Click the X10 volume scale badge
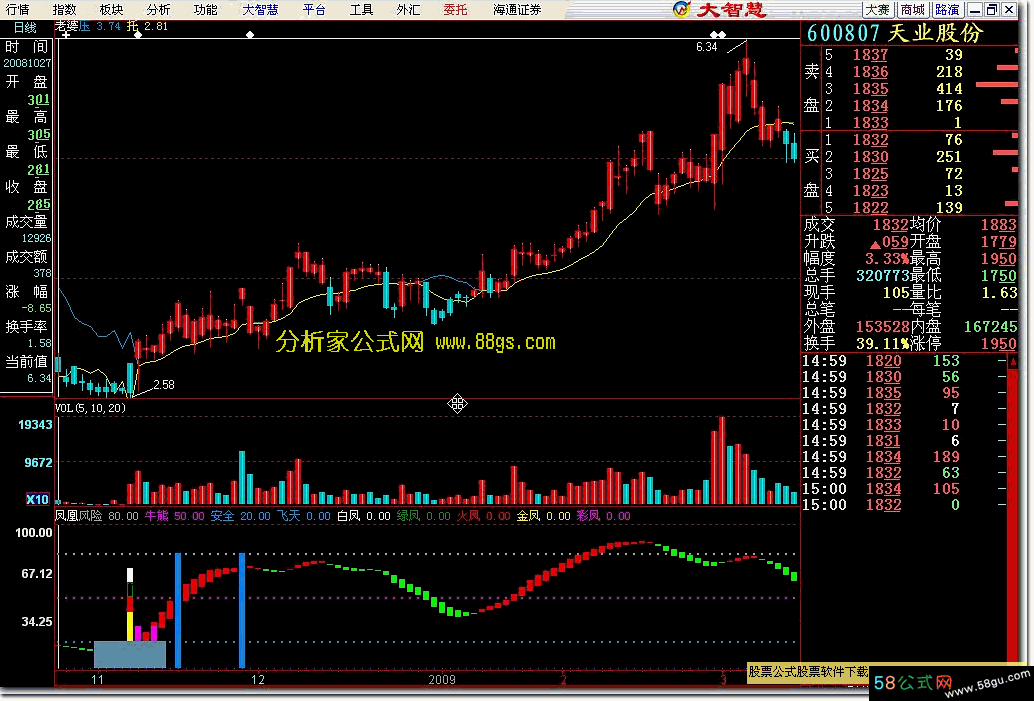This screenshot has width=1034, height=701. [x=38, y=499]
